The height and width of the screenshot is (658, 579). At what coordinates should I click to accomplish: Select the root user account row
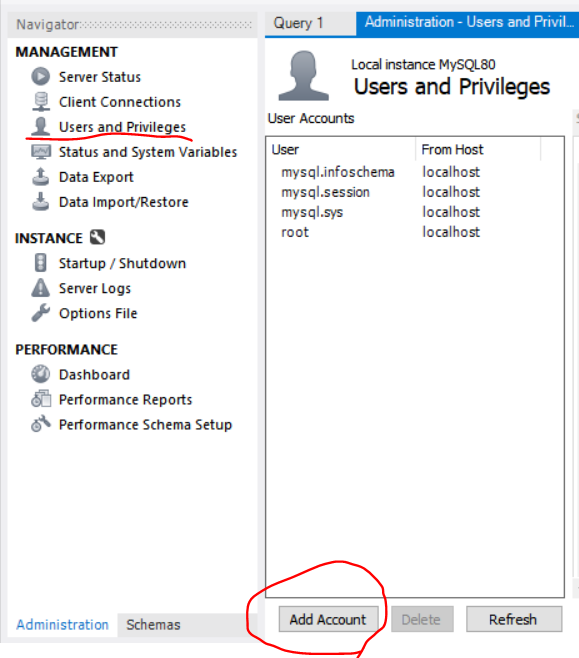point(415,232)
